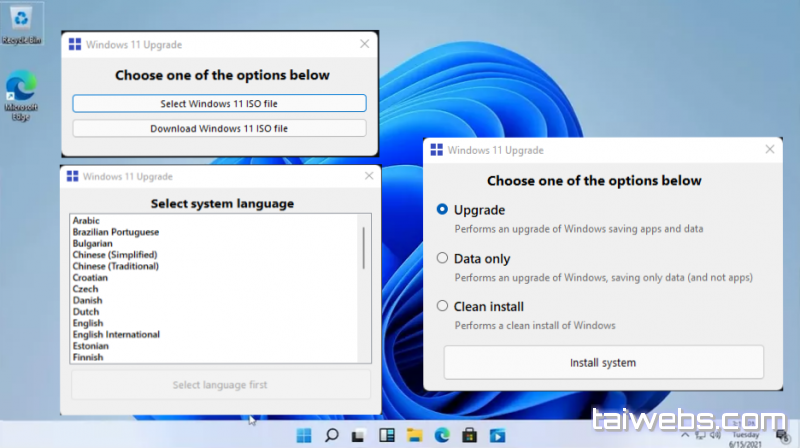The height and width of the screenshot is (448, 800).
Task: Open the Windows Start menu
Action: (304, 435)
